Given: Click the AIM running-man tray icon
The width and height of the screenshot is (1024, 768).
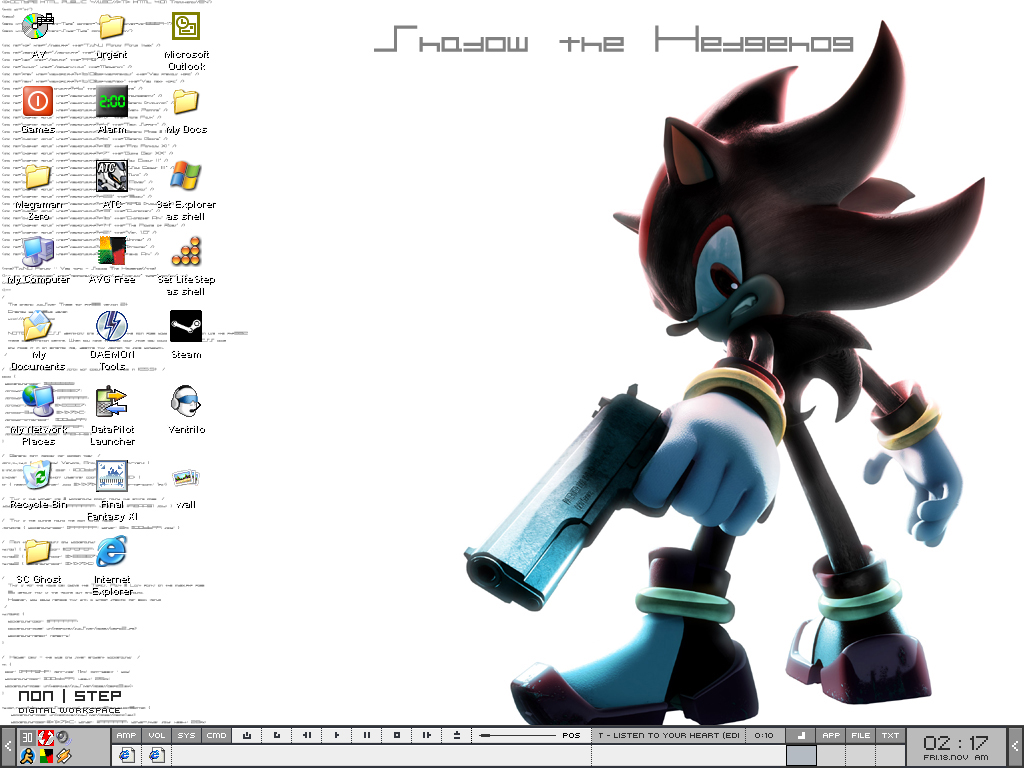Looking at the screenshot, I should (27, 756).
